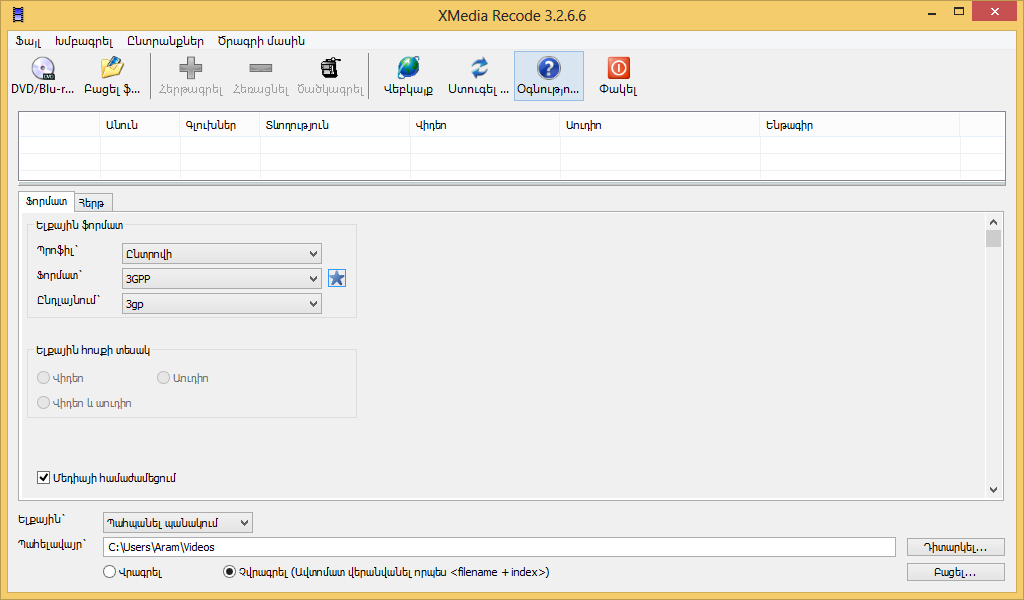Open a DVD/Blu-ray disc
The image size is (1024, 600).
(x=43, y=76)
